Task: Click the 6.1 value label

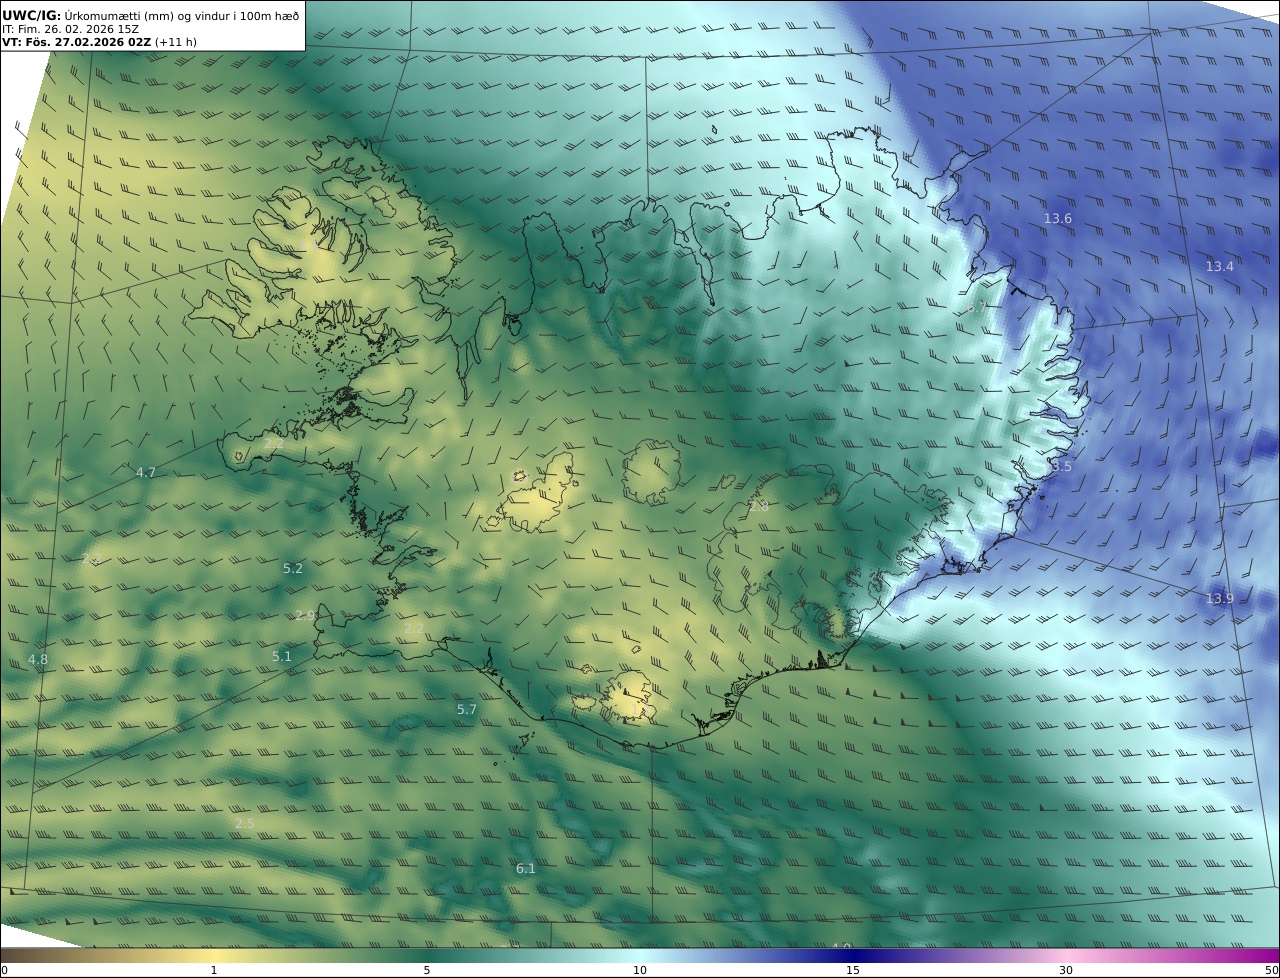Action: (526, 868)
